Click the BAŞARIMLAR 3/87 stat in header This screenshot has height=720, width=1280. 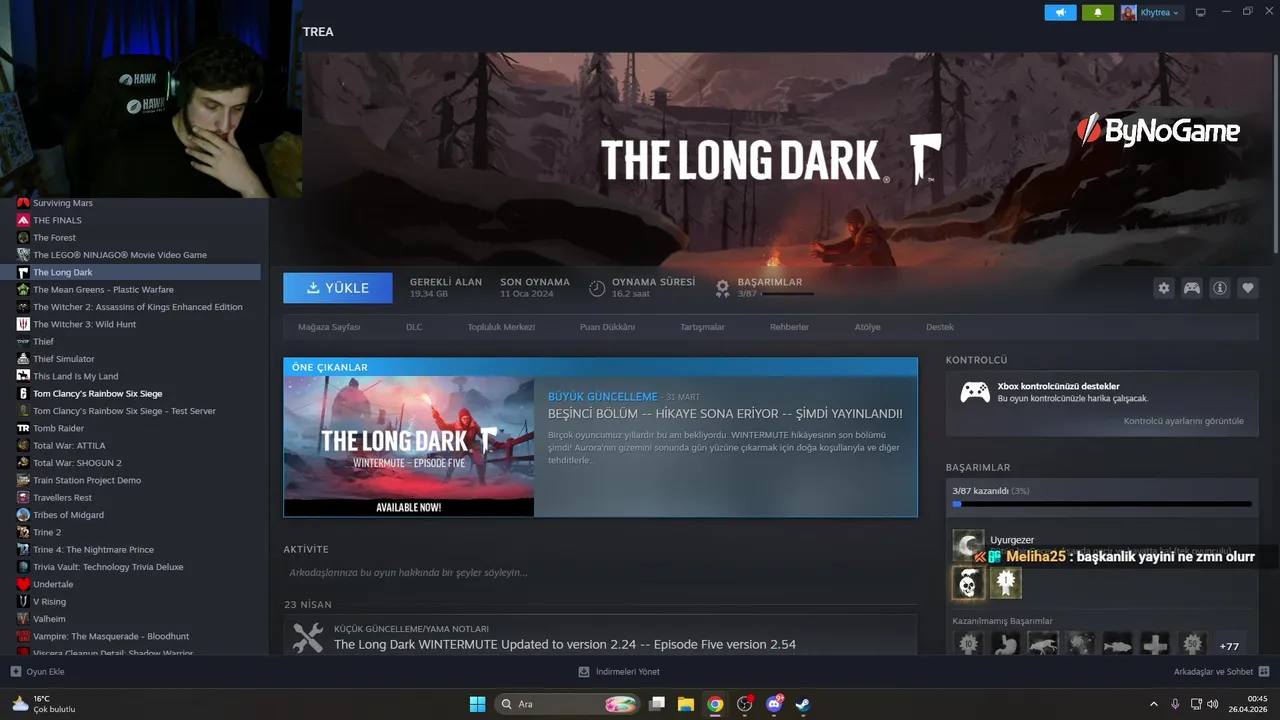point(765,288)
